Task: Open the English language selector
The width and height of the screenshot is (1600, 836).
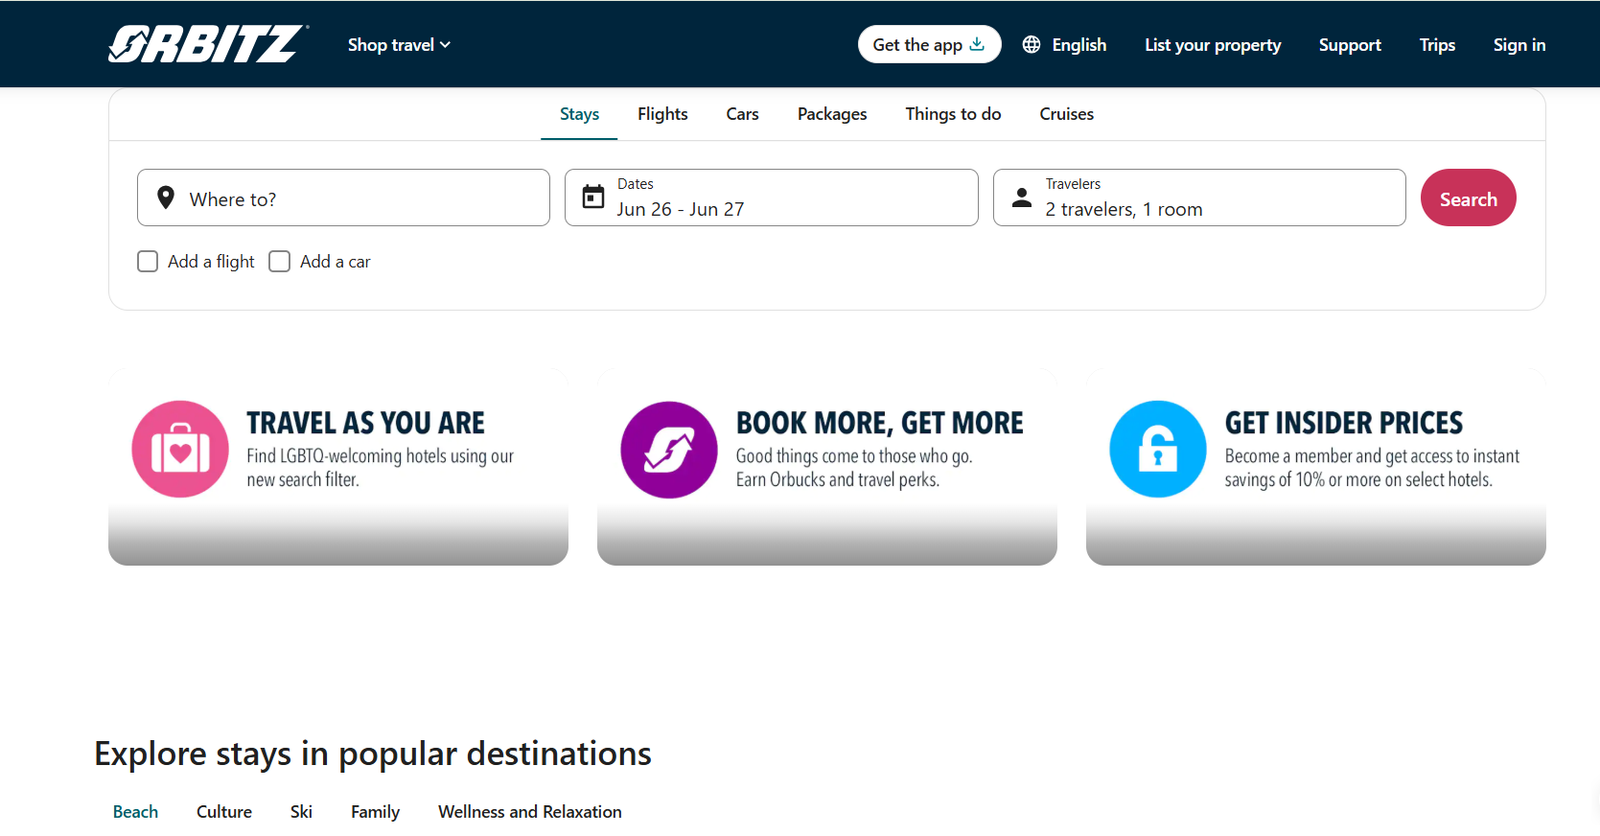Action: click(1064, 45)
